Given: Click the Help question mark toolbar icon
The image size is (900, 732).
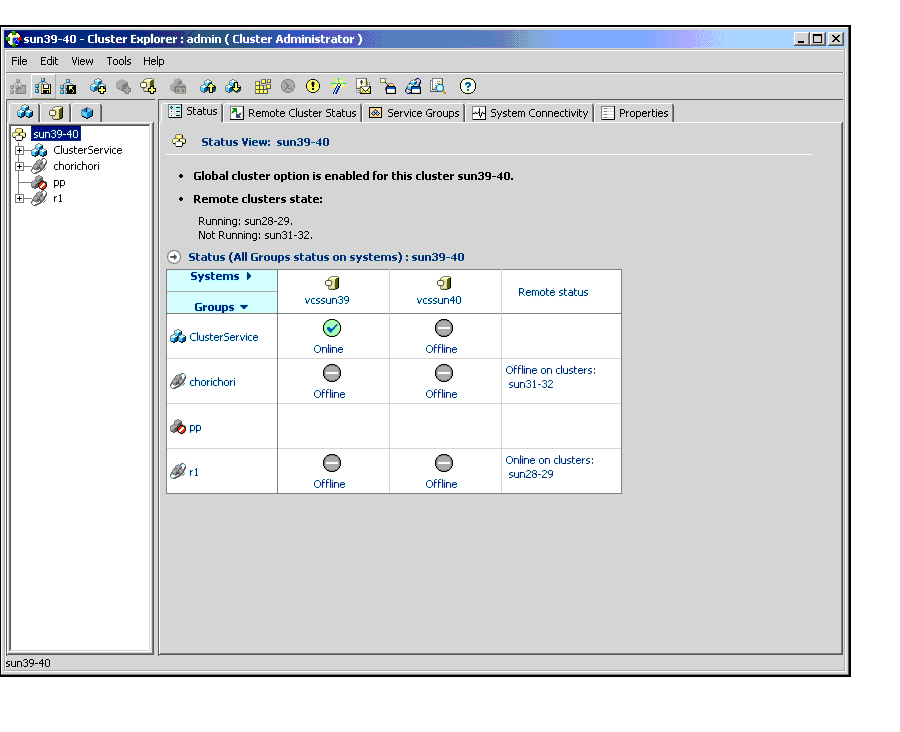Looking at the screenshot, I should [467, 86].
